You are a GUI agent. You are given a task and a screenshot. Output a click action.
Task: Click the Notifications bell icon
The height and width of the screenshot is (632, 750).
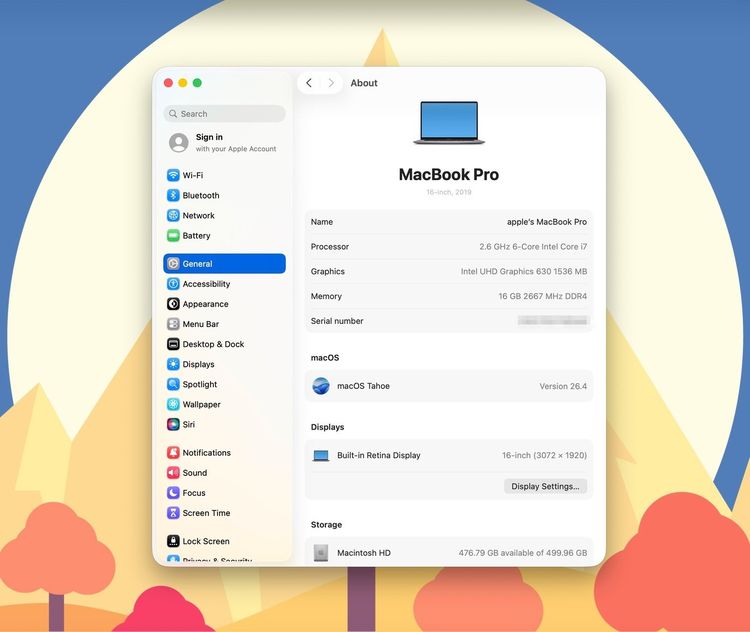coord(173,453)
